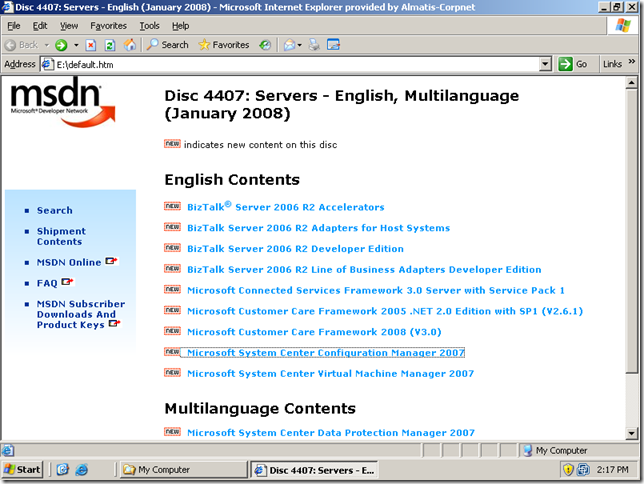This screenshot has height=484, width=644.
Task: Open the File menu
Action: (14, 26)
